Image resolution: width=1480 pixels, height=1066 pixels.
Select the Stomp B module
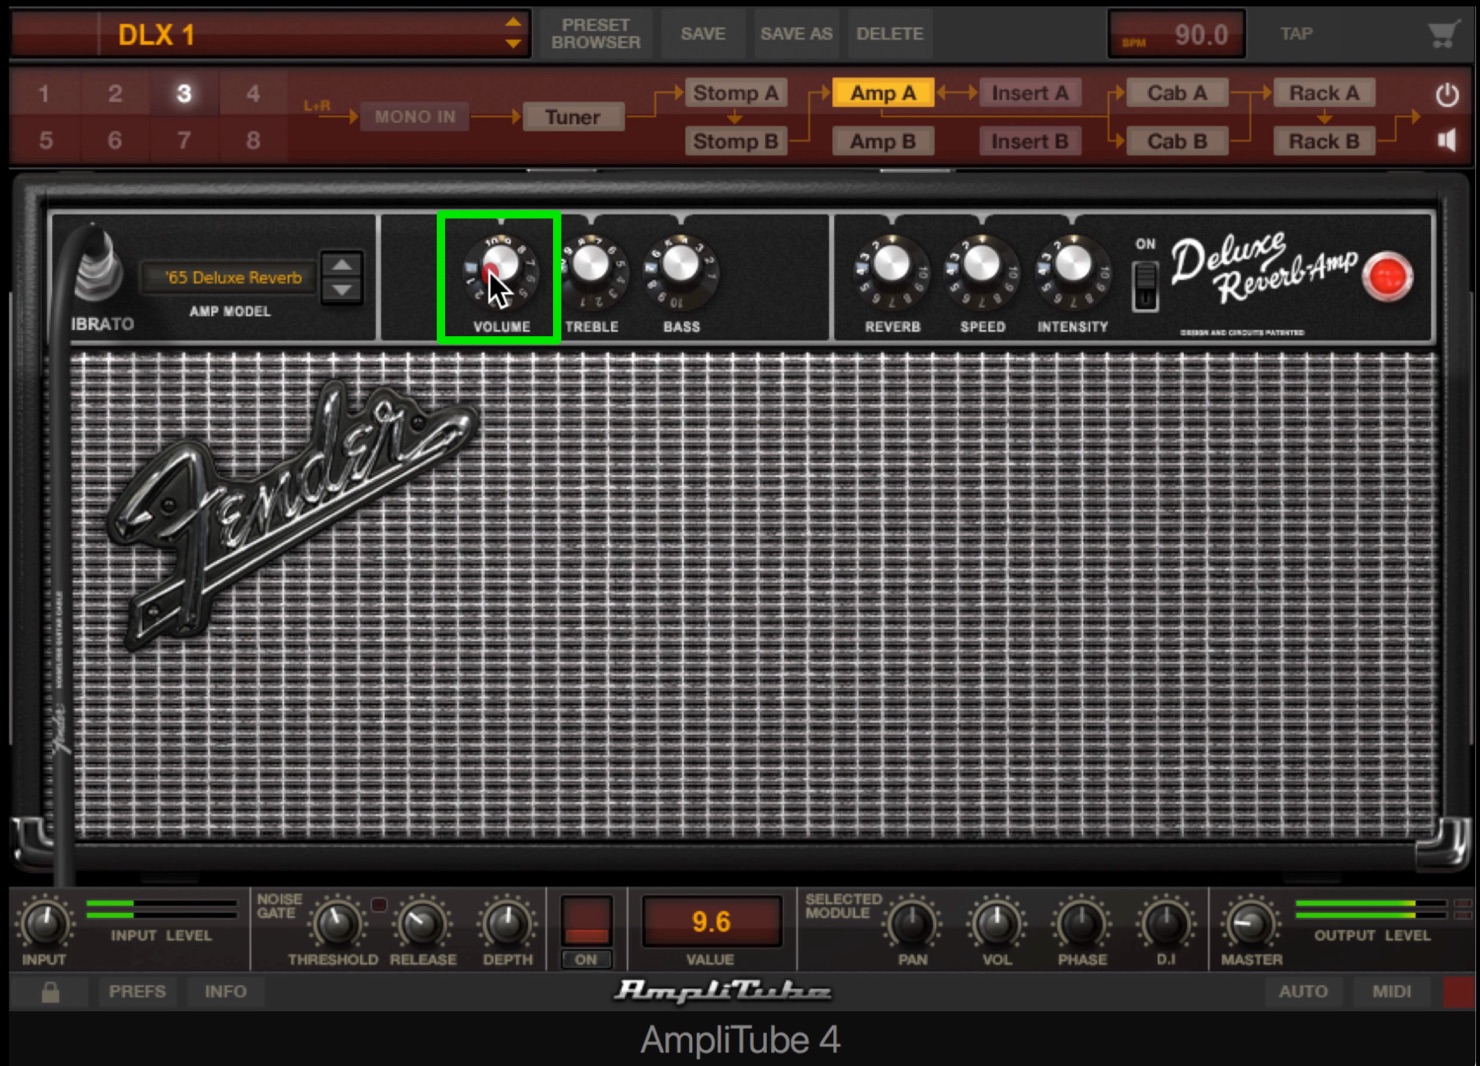coord(736,141)
